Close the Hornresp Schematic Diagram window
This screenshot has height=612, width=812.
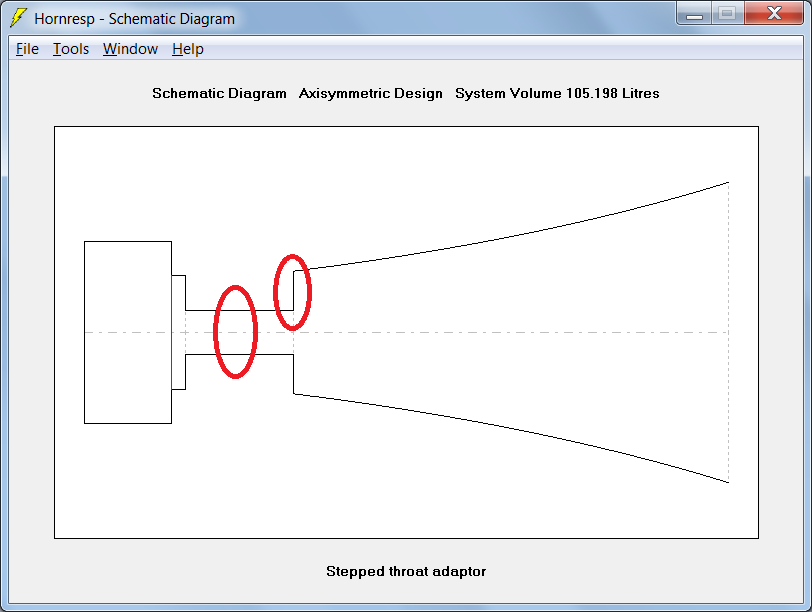[x=774, y=13]
